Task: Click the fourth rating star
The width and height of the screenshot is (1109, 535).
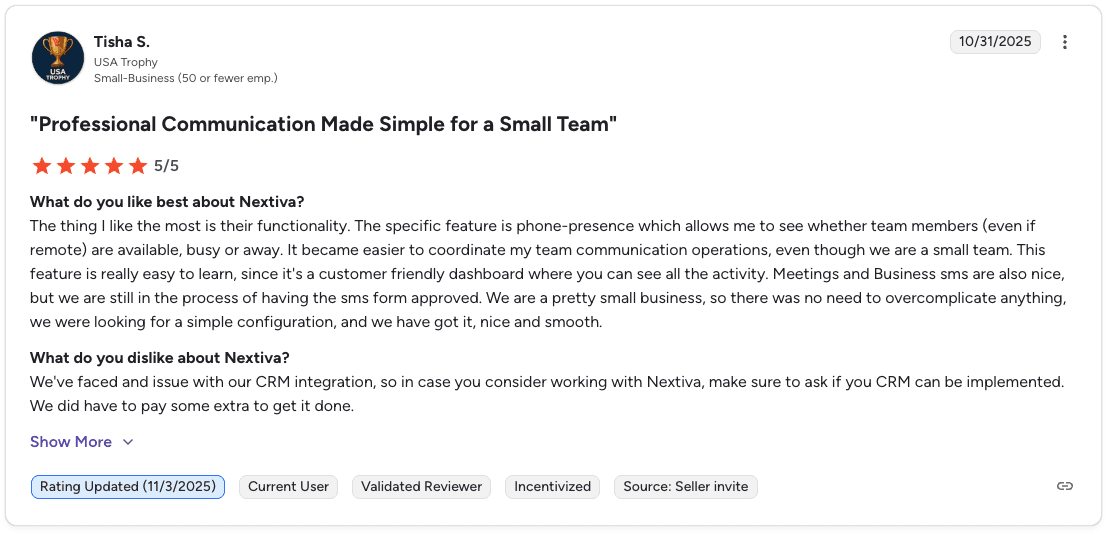Action: click(x=113, y=166)
